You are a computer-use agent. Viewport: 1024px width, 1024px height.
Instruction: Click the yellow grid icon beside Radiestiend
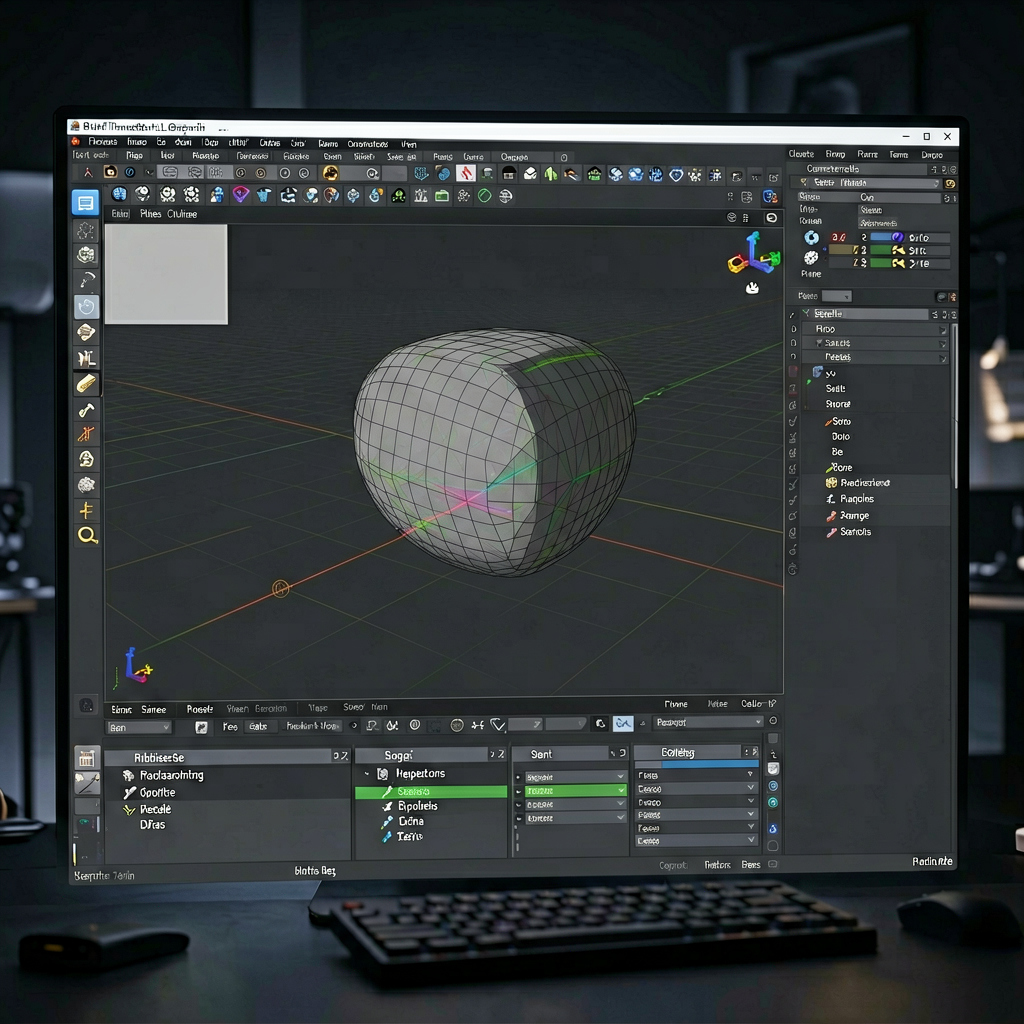point(831,483)
